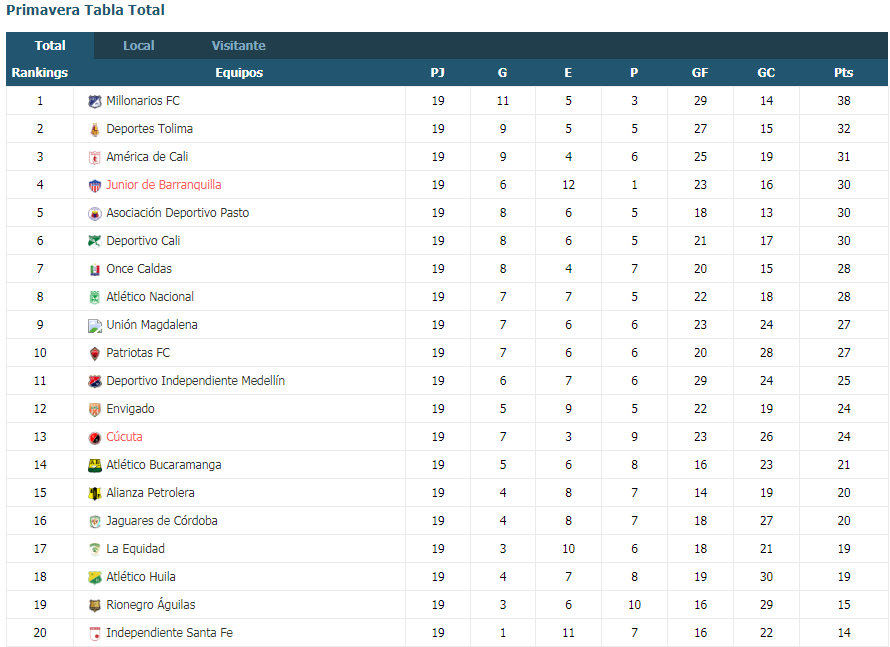Click the Alianza Petrolera crest icon
890x647 pixels.
pos(95,493)
